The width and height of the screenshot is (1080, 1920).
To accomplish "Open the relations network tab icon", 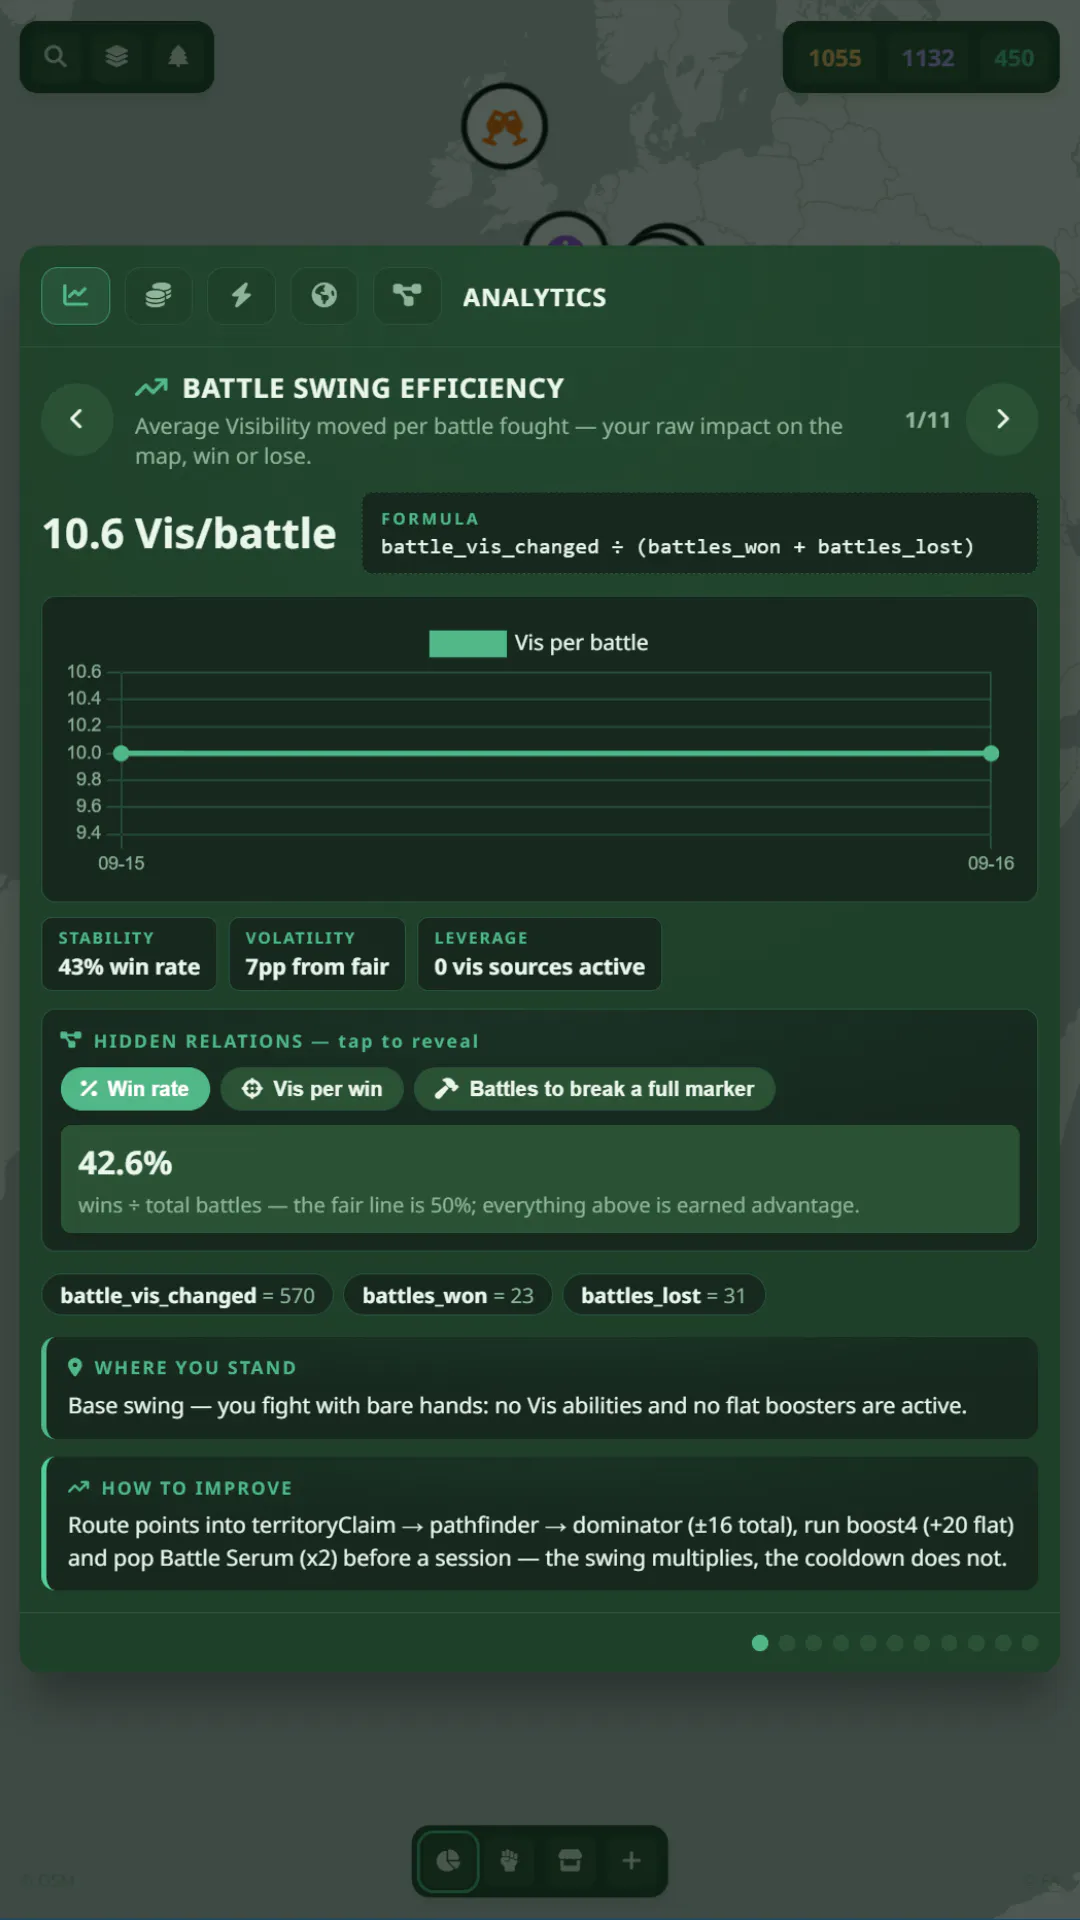I will coord(407,296).
